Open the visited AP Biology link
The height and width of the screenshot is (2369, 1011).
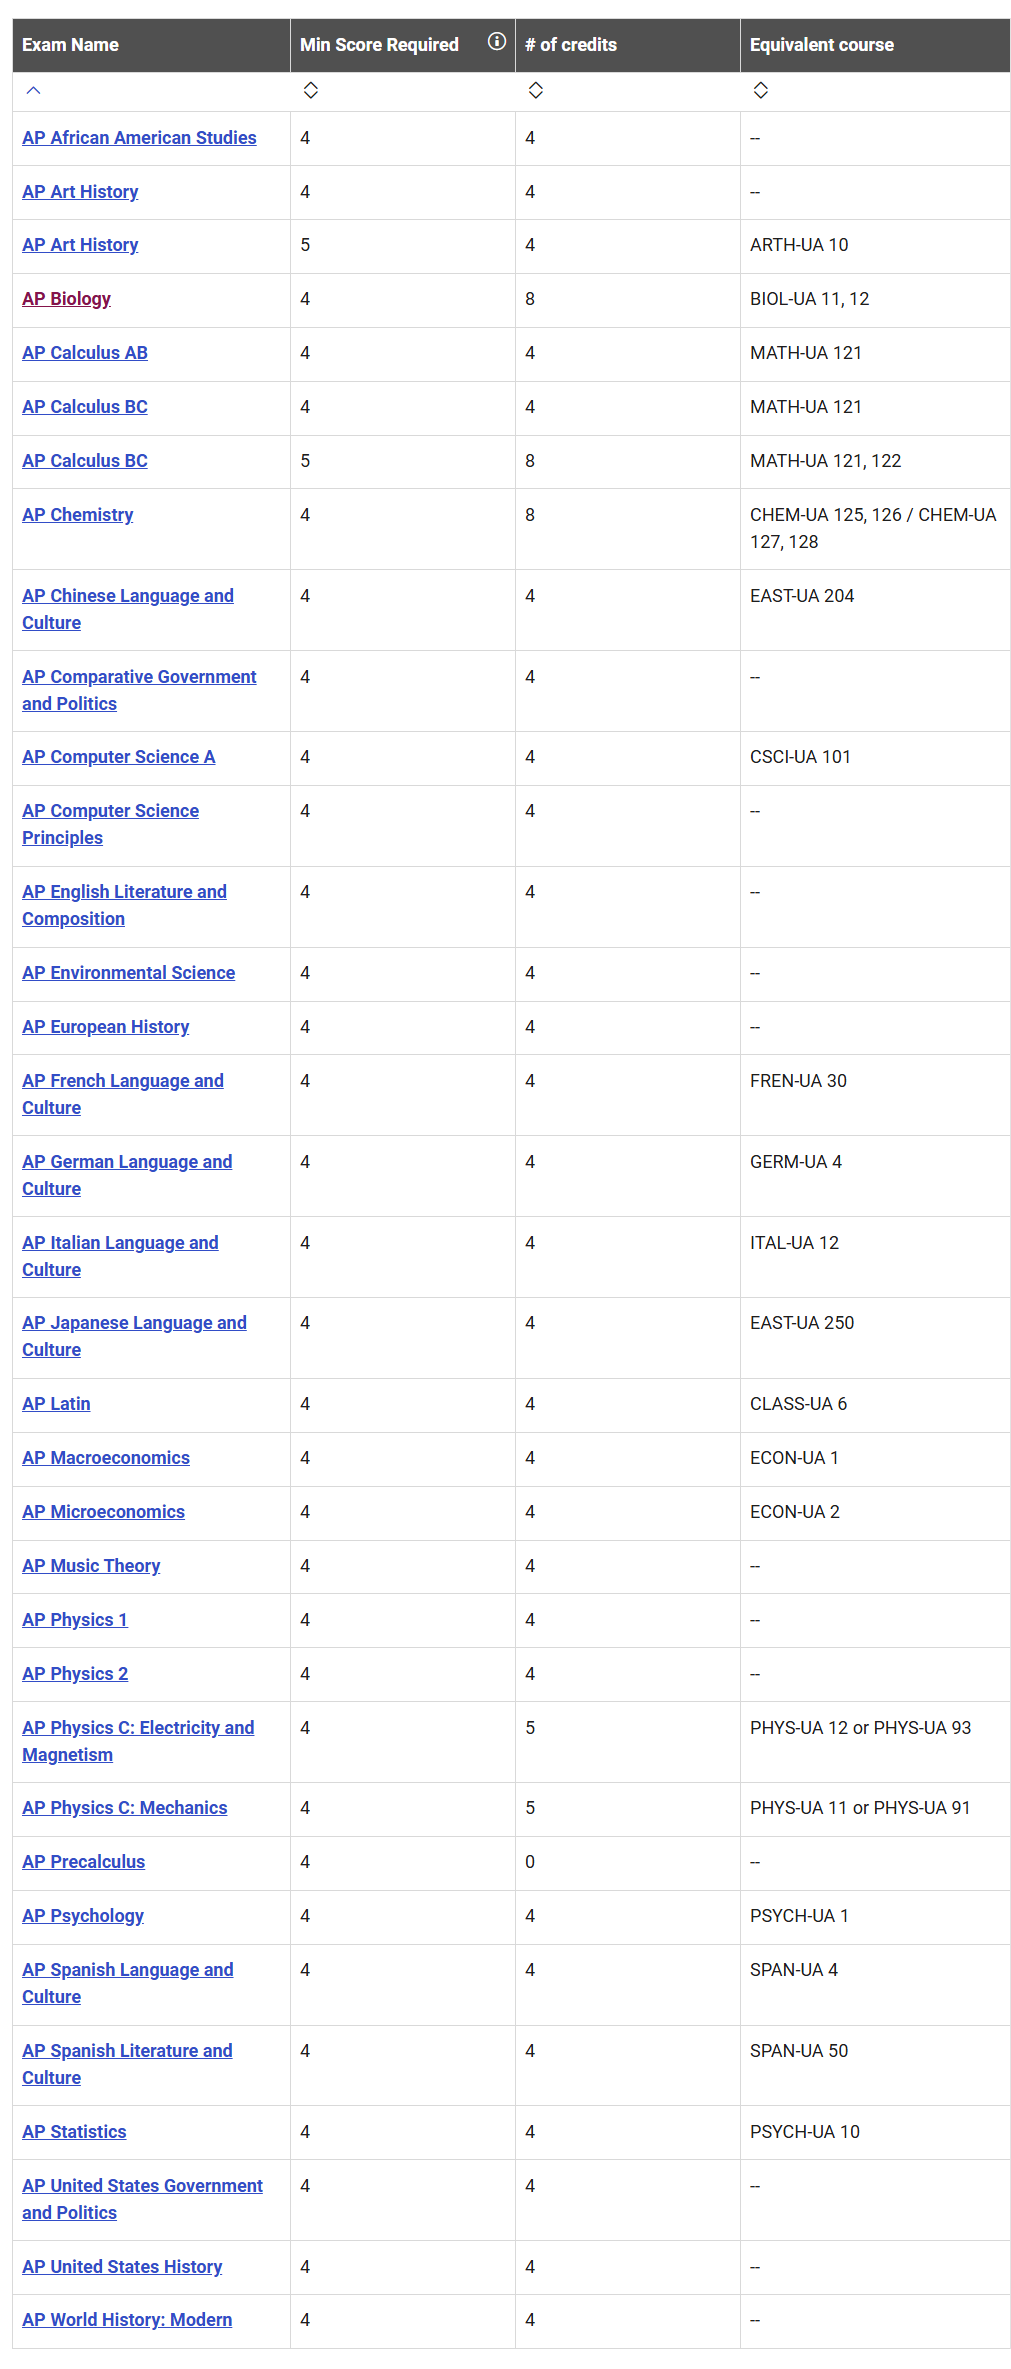pyautogui.click(x=66, y=299)
